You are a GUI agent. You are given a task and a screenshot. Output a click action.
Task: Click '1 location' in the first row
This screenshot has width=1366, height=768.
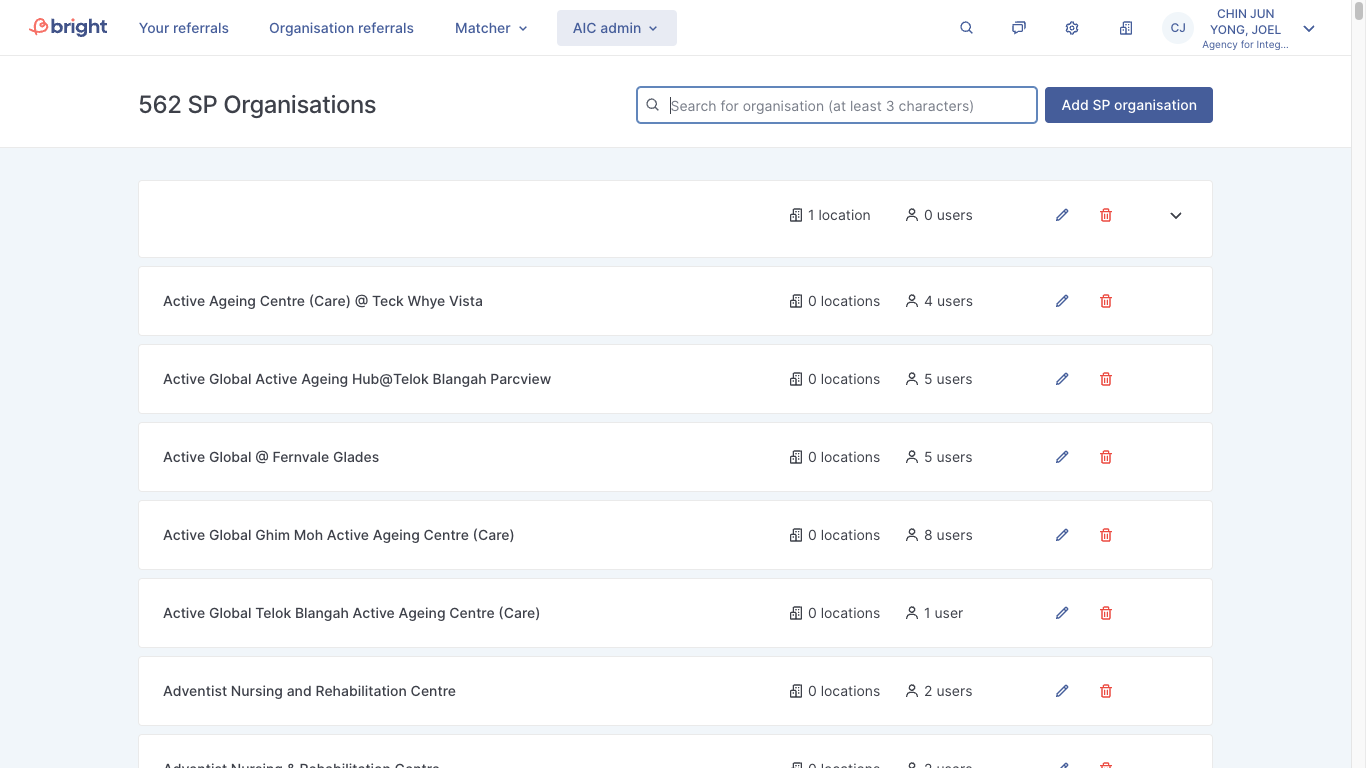pos(830,215)
